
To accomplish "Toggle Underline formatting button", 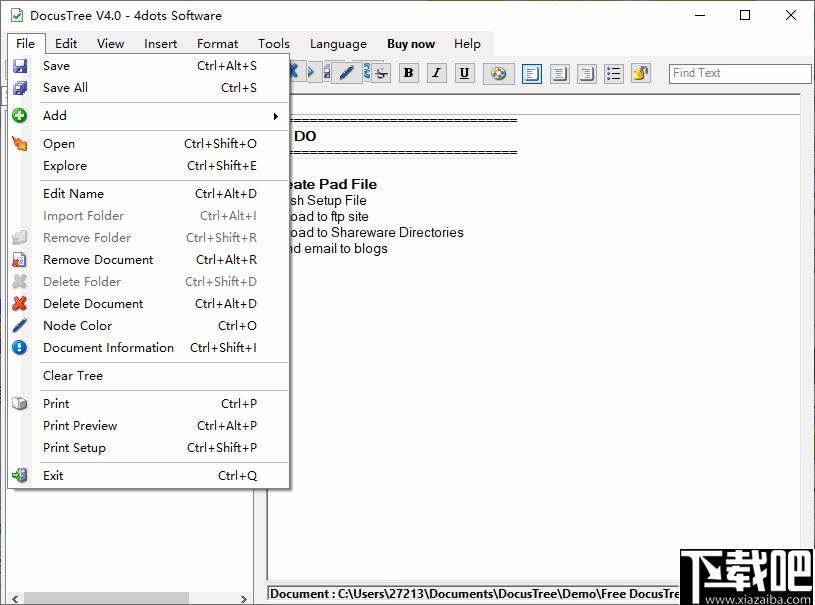I will tap(465, 73).
